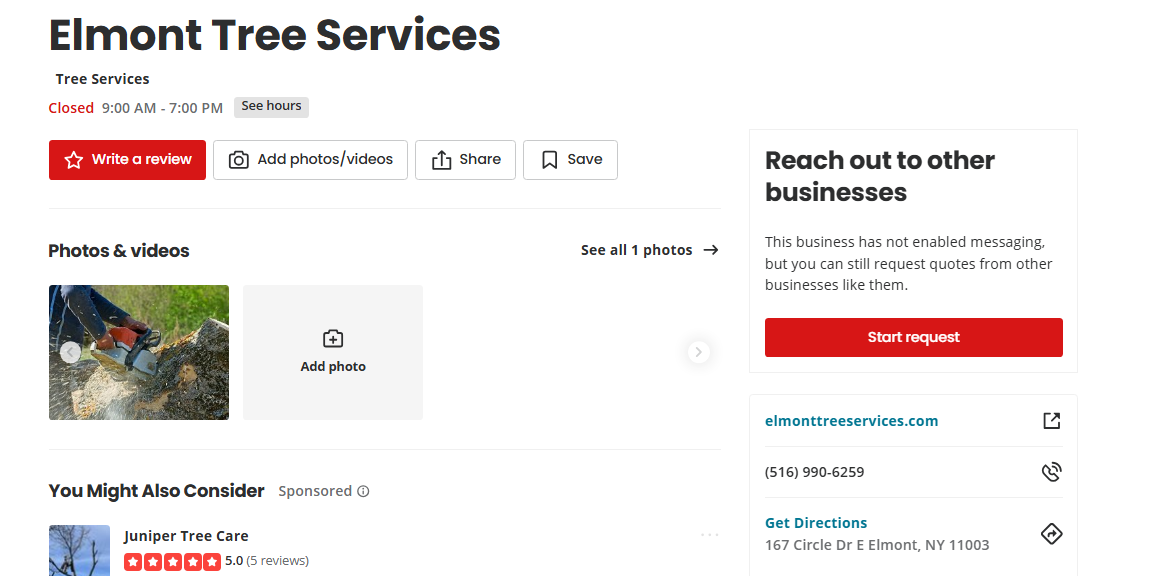The height and width of the screenshot is (576, 1161).
Task: Open external website arrow icon
Action: pos(1051,421)
